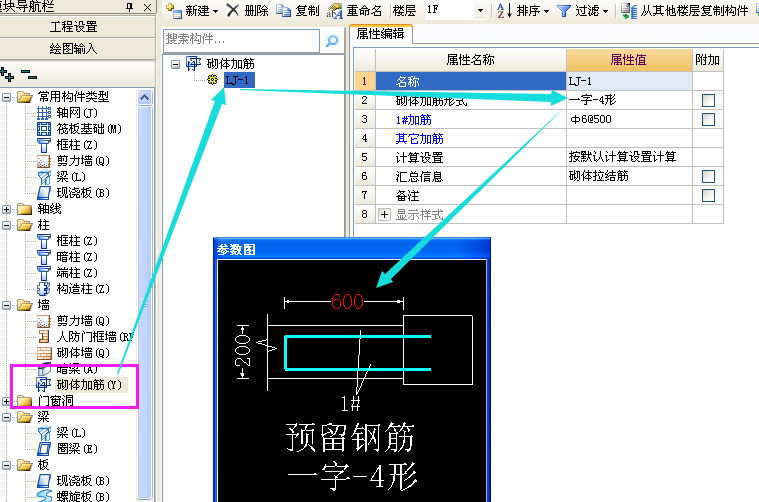Image resolution: width=759 pixels, height=502 pixels.
Task: Click 从其他楼层复制构件 button
Action: click(x=684, y=10)
